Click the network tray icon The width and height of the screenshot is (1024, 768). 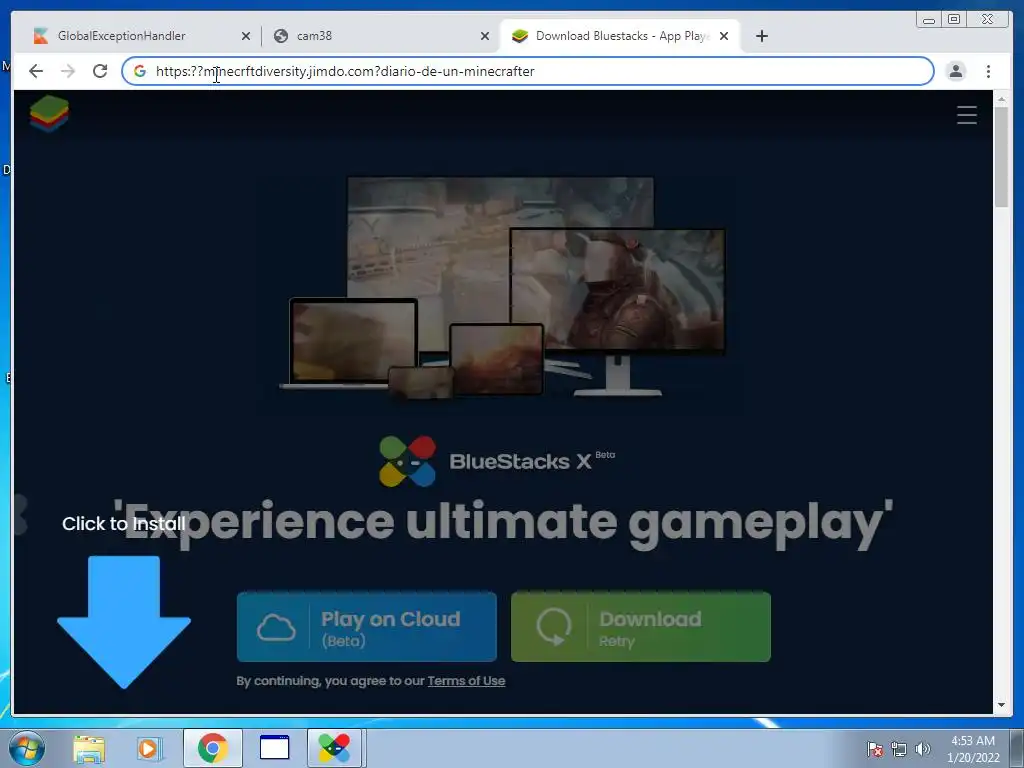pyautogui.click(x=899, y=749)
